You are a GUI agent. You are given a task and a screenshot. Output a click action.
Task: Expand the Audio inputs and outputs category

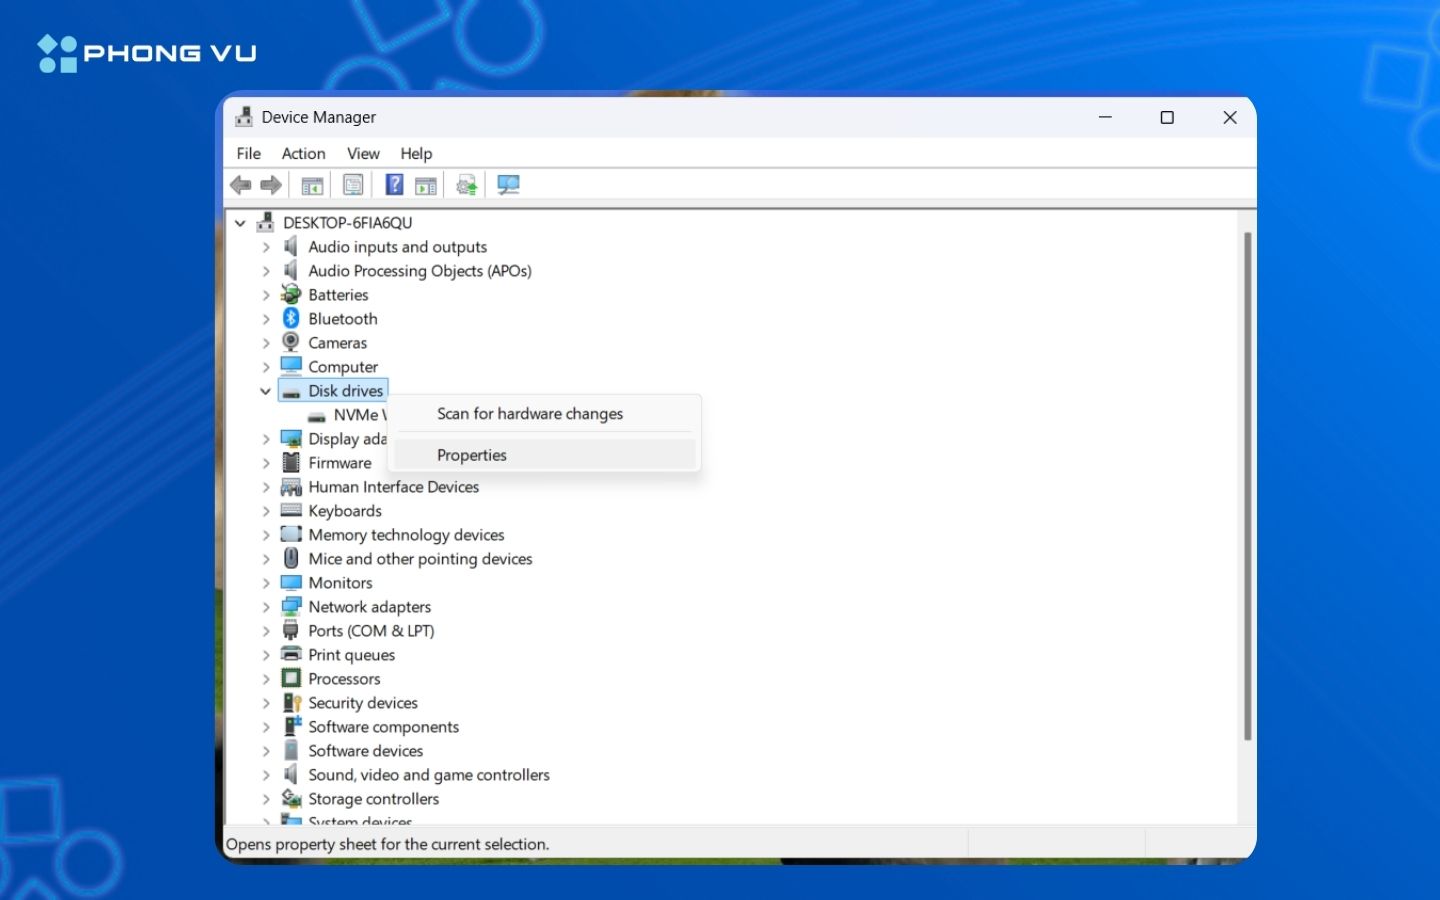click(x=266, y=247)
